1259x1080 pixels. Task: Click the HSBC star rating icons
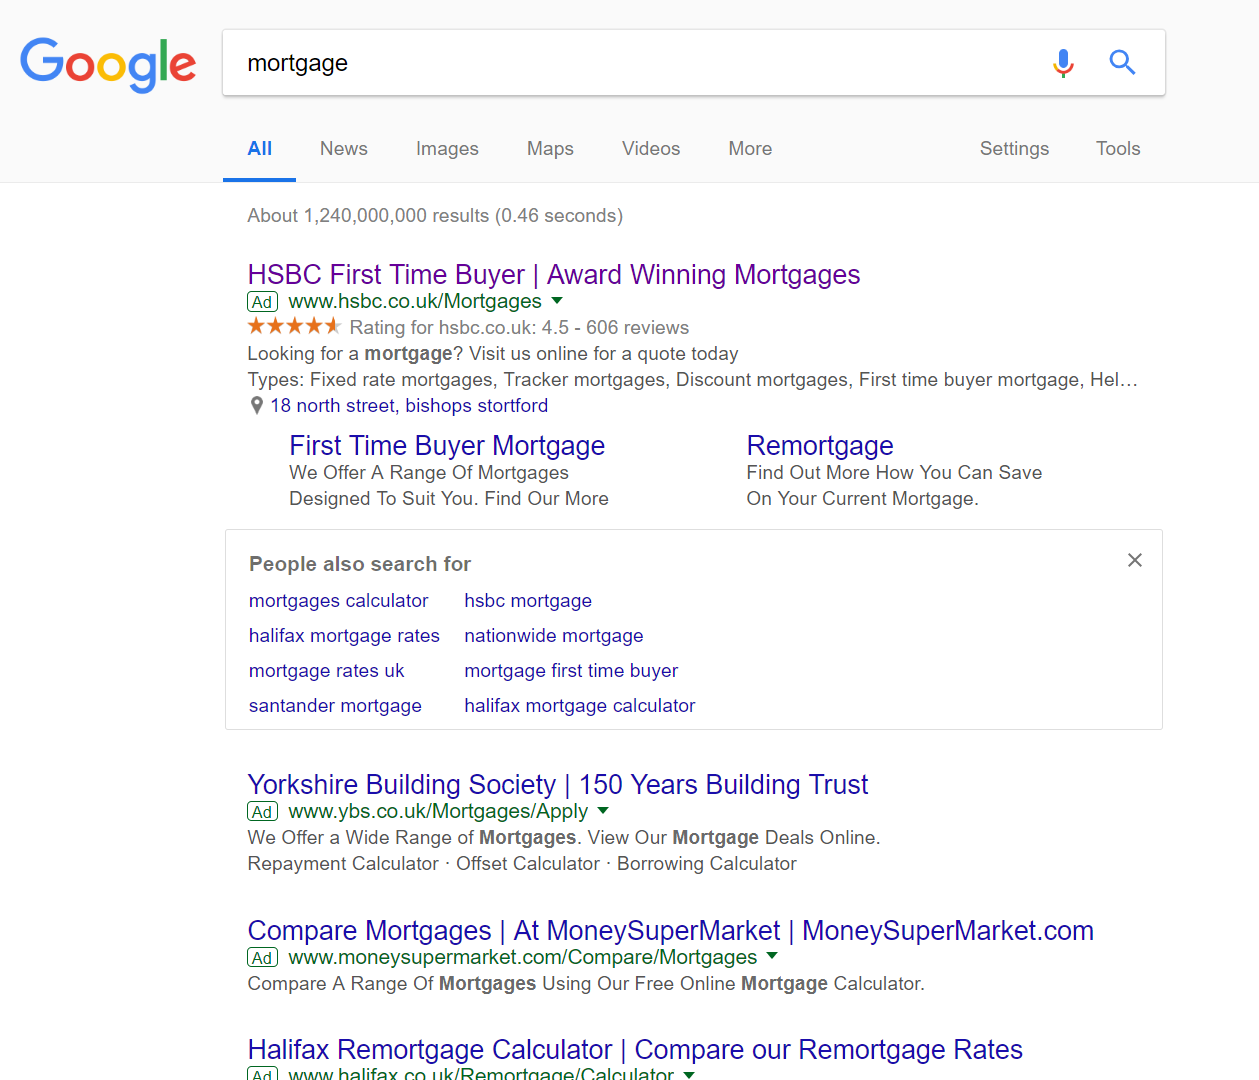(x=294, y=326)
